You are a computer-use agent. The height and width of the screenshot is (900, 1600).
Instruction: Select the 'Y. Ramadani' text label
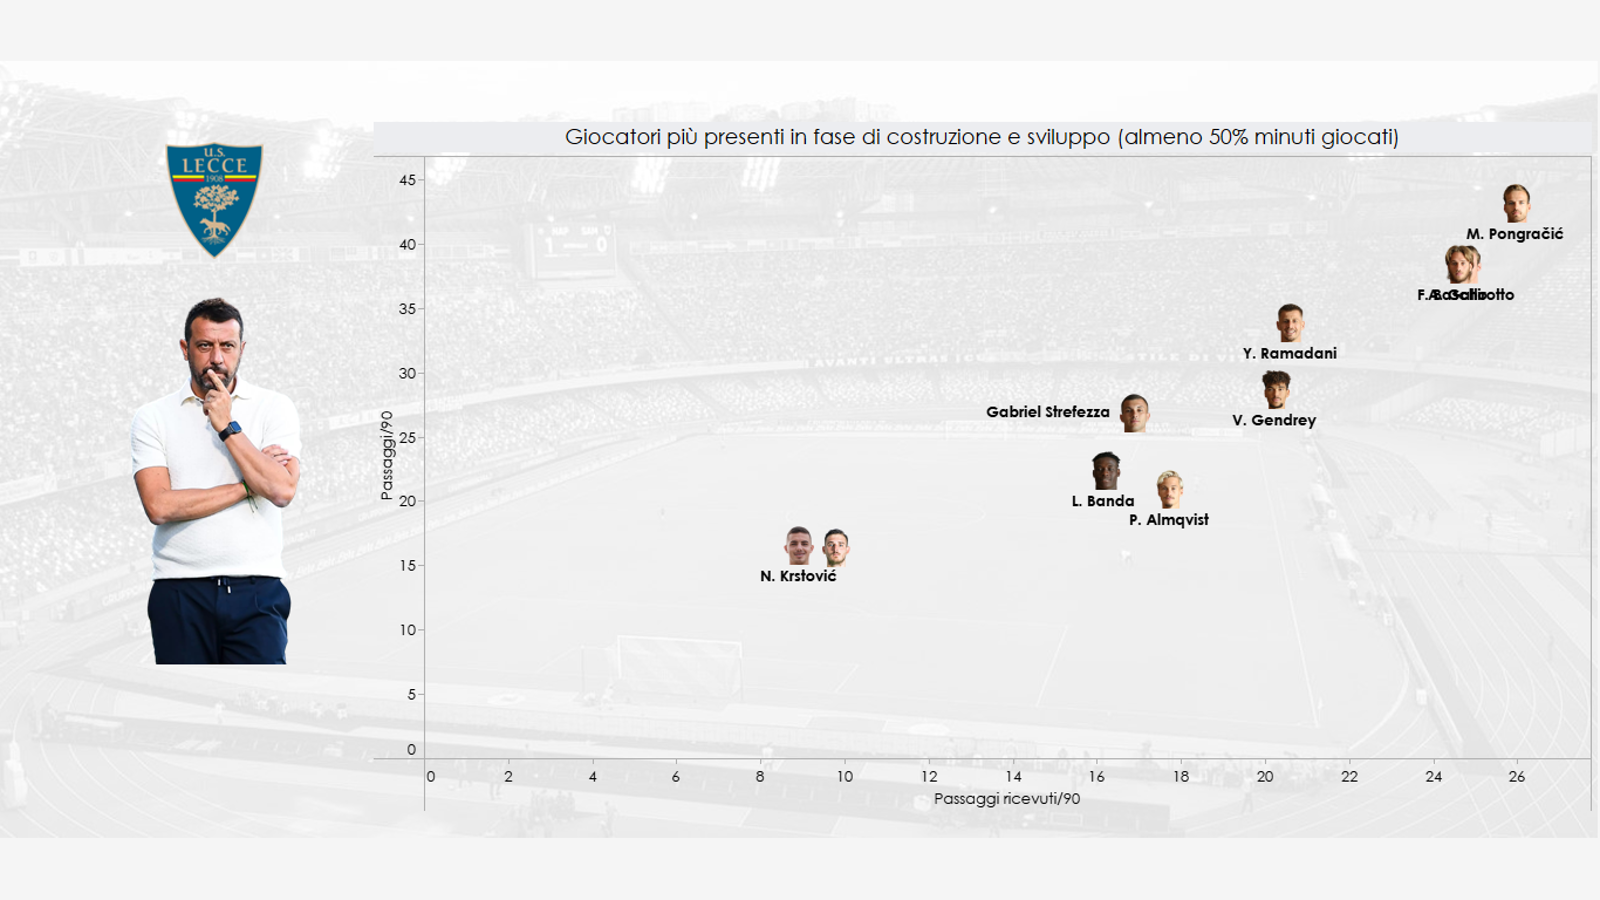point(1289,353)
